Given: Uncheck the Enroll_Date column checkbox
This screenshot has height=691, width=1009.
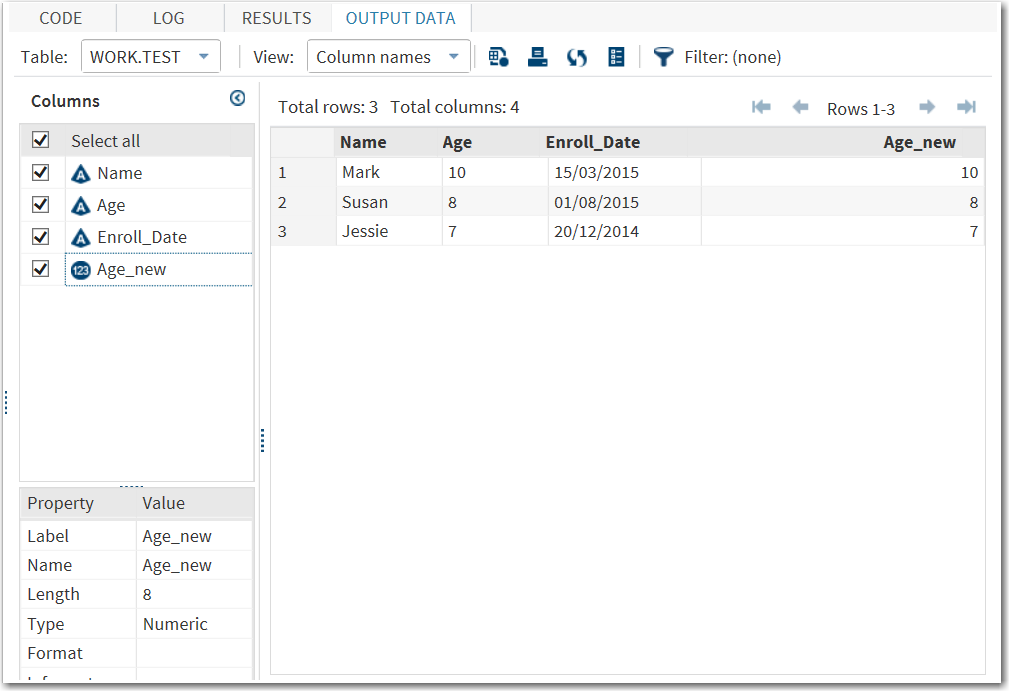Looking at the screenshot, I should coord(40,236).
